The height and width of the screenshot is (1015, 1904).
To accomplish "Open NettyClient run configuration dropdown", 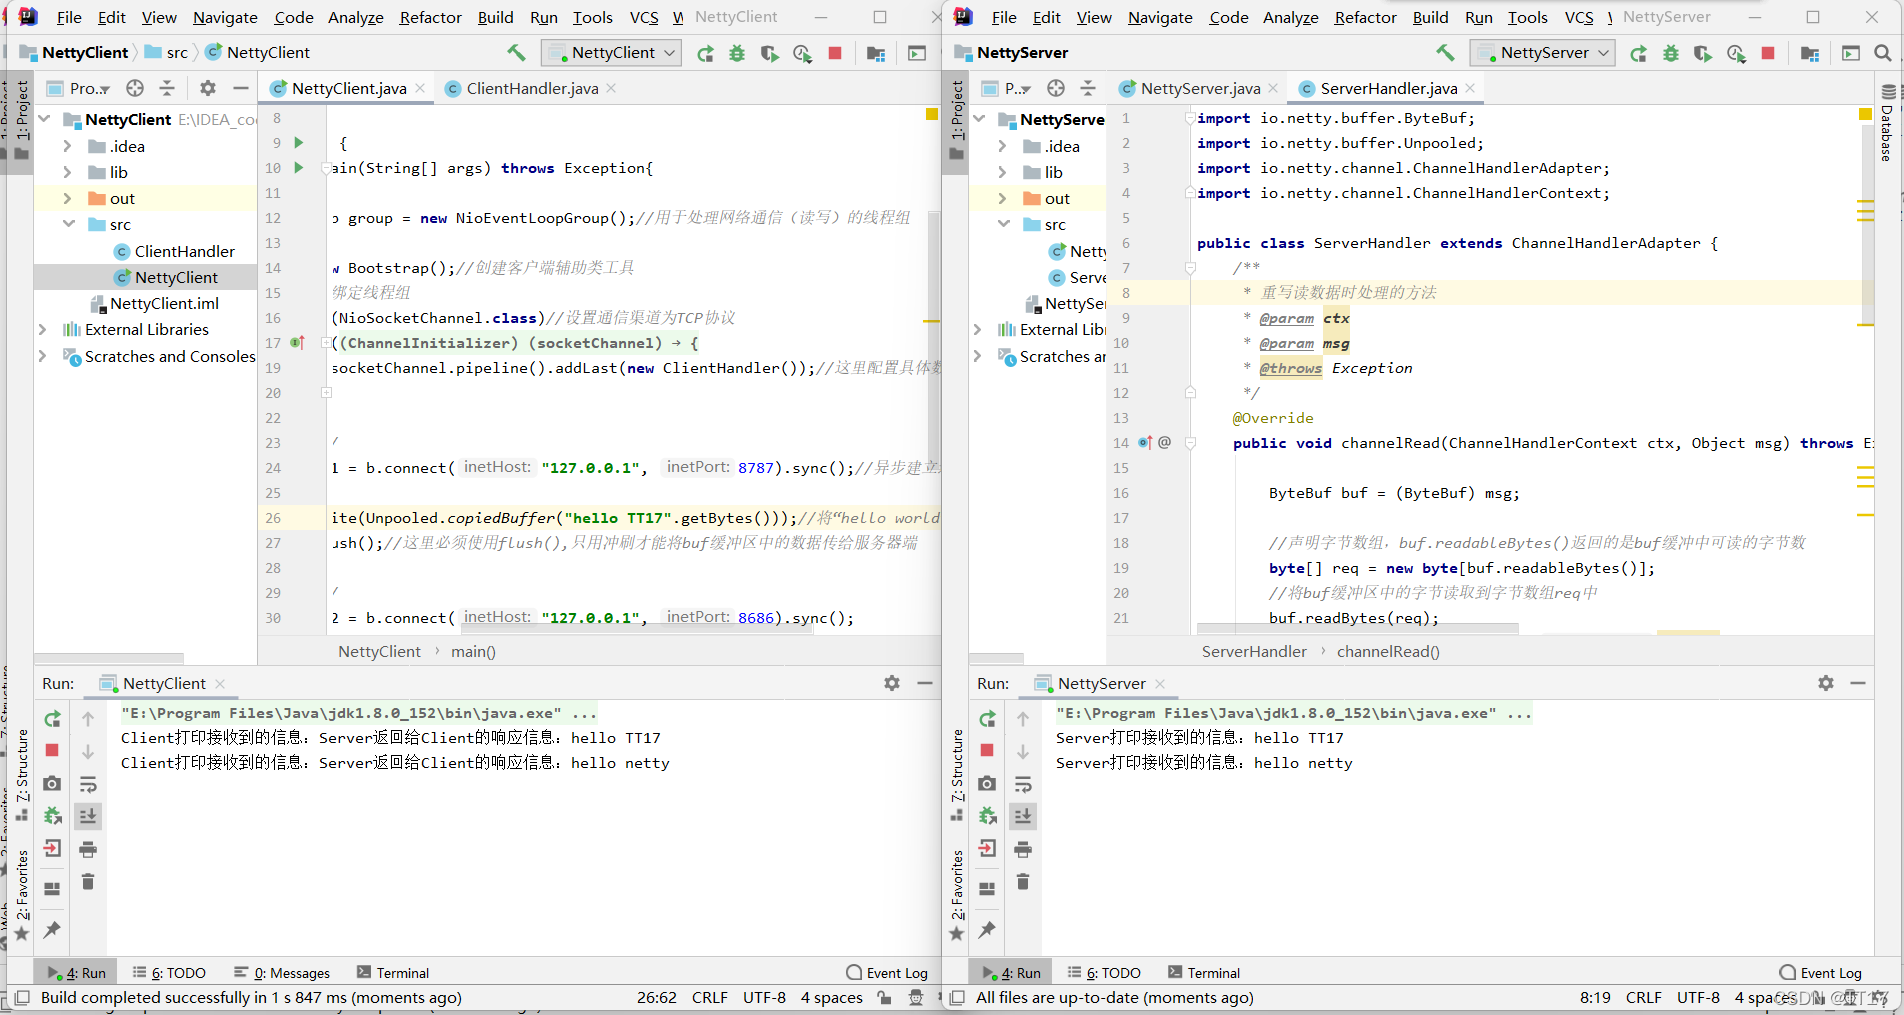I will coord(611,53).
